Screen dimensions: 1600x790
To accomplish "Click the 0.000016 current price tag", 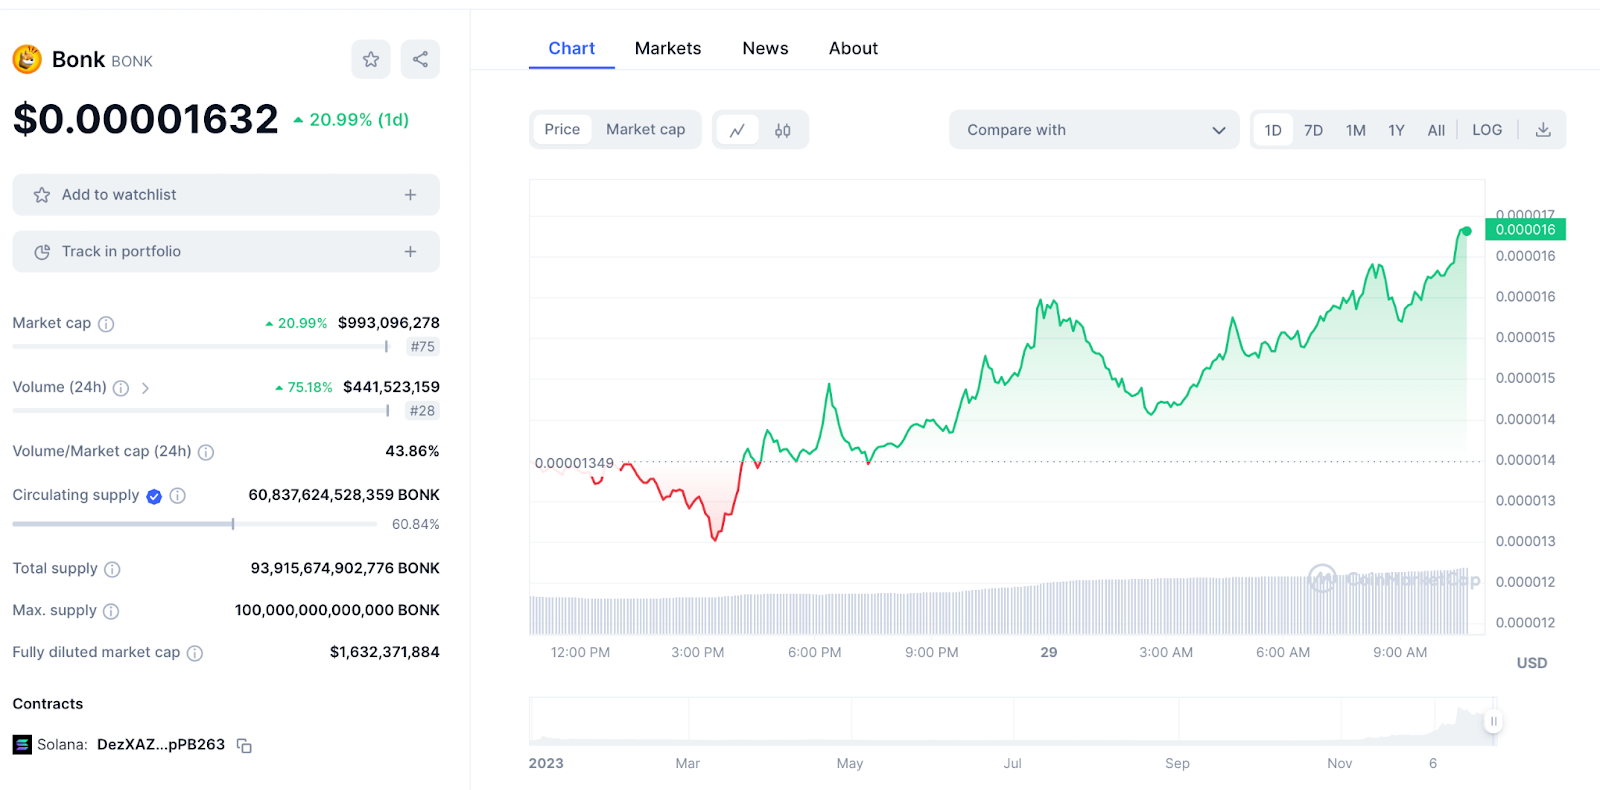I will [x=1526, y=230].
